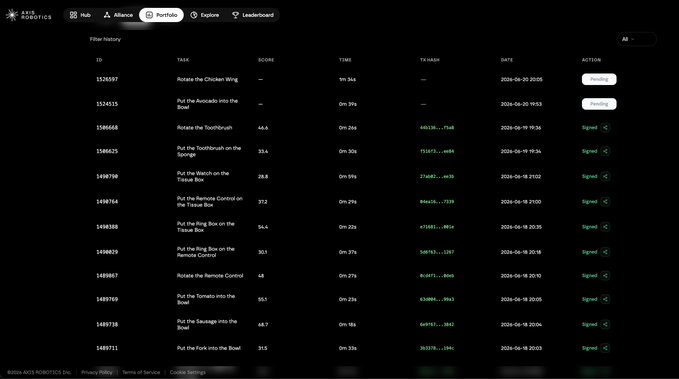Share the Rotate the Toothbrush result
This screenshot has height=379, width=679.
pyautogui.click(x=605, y=128)
